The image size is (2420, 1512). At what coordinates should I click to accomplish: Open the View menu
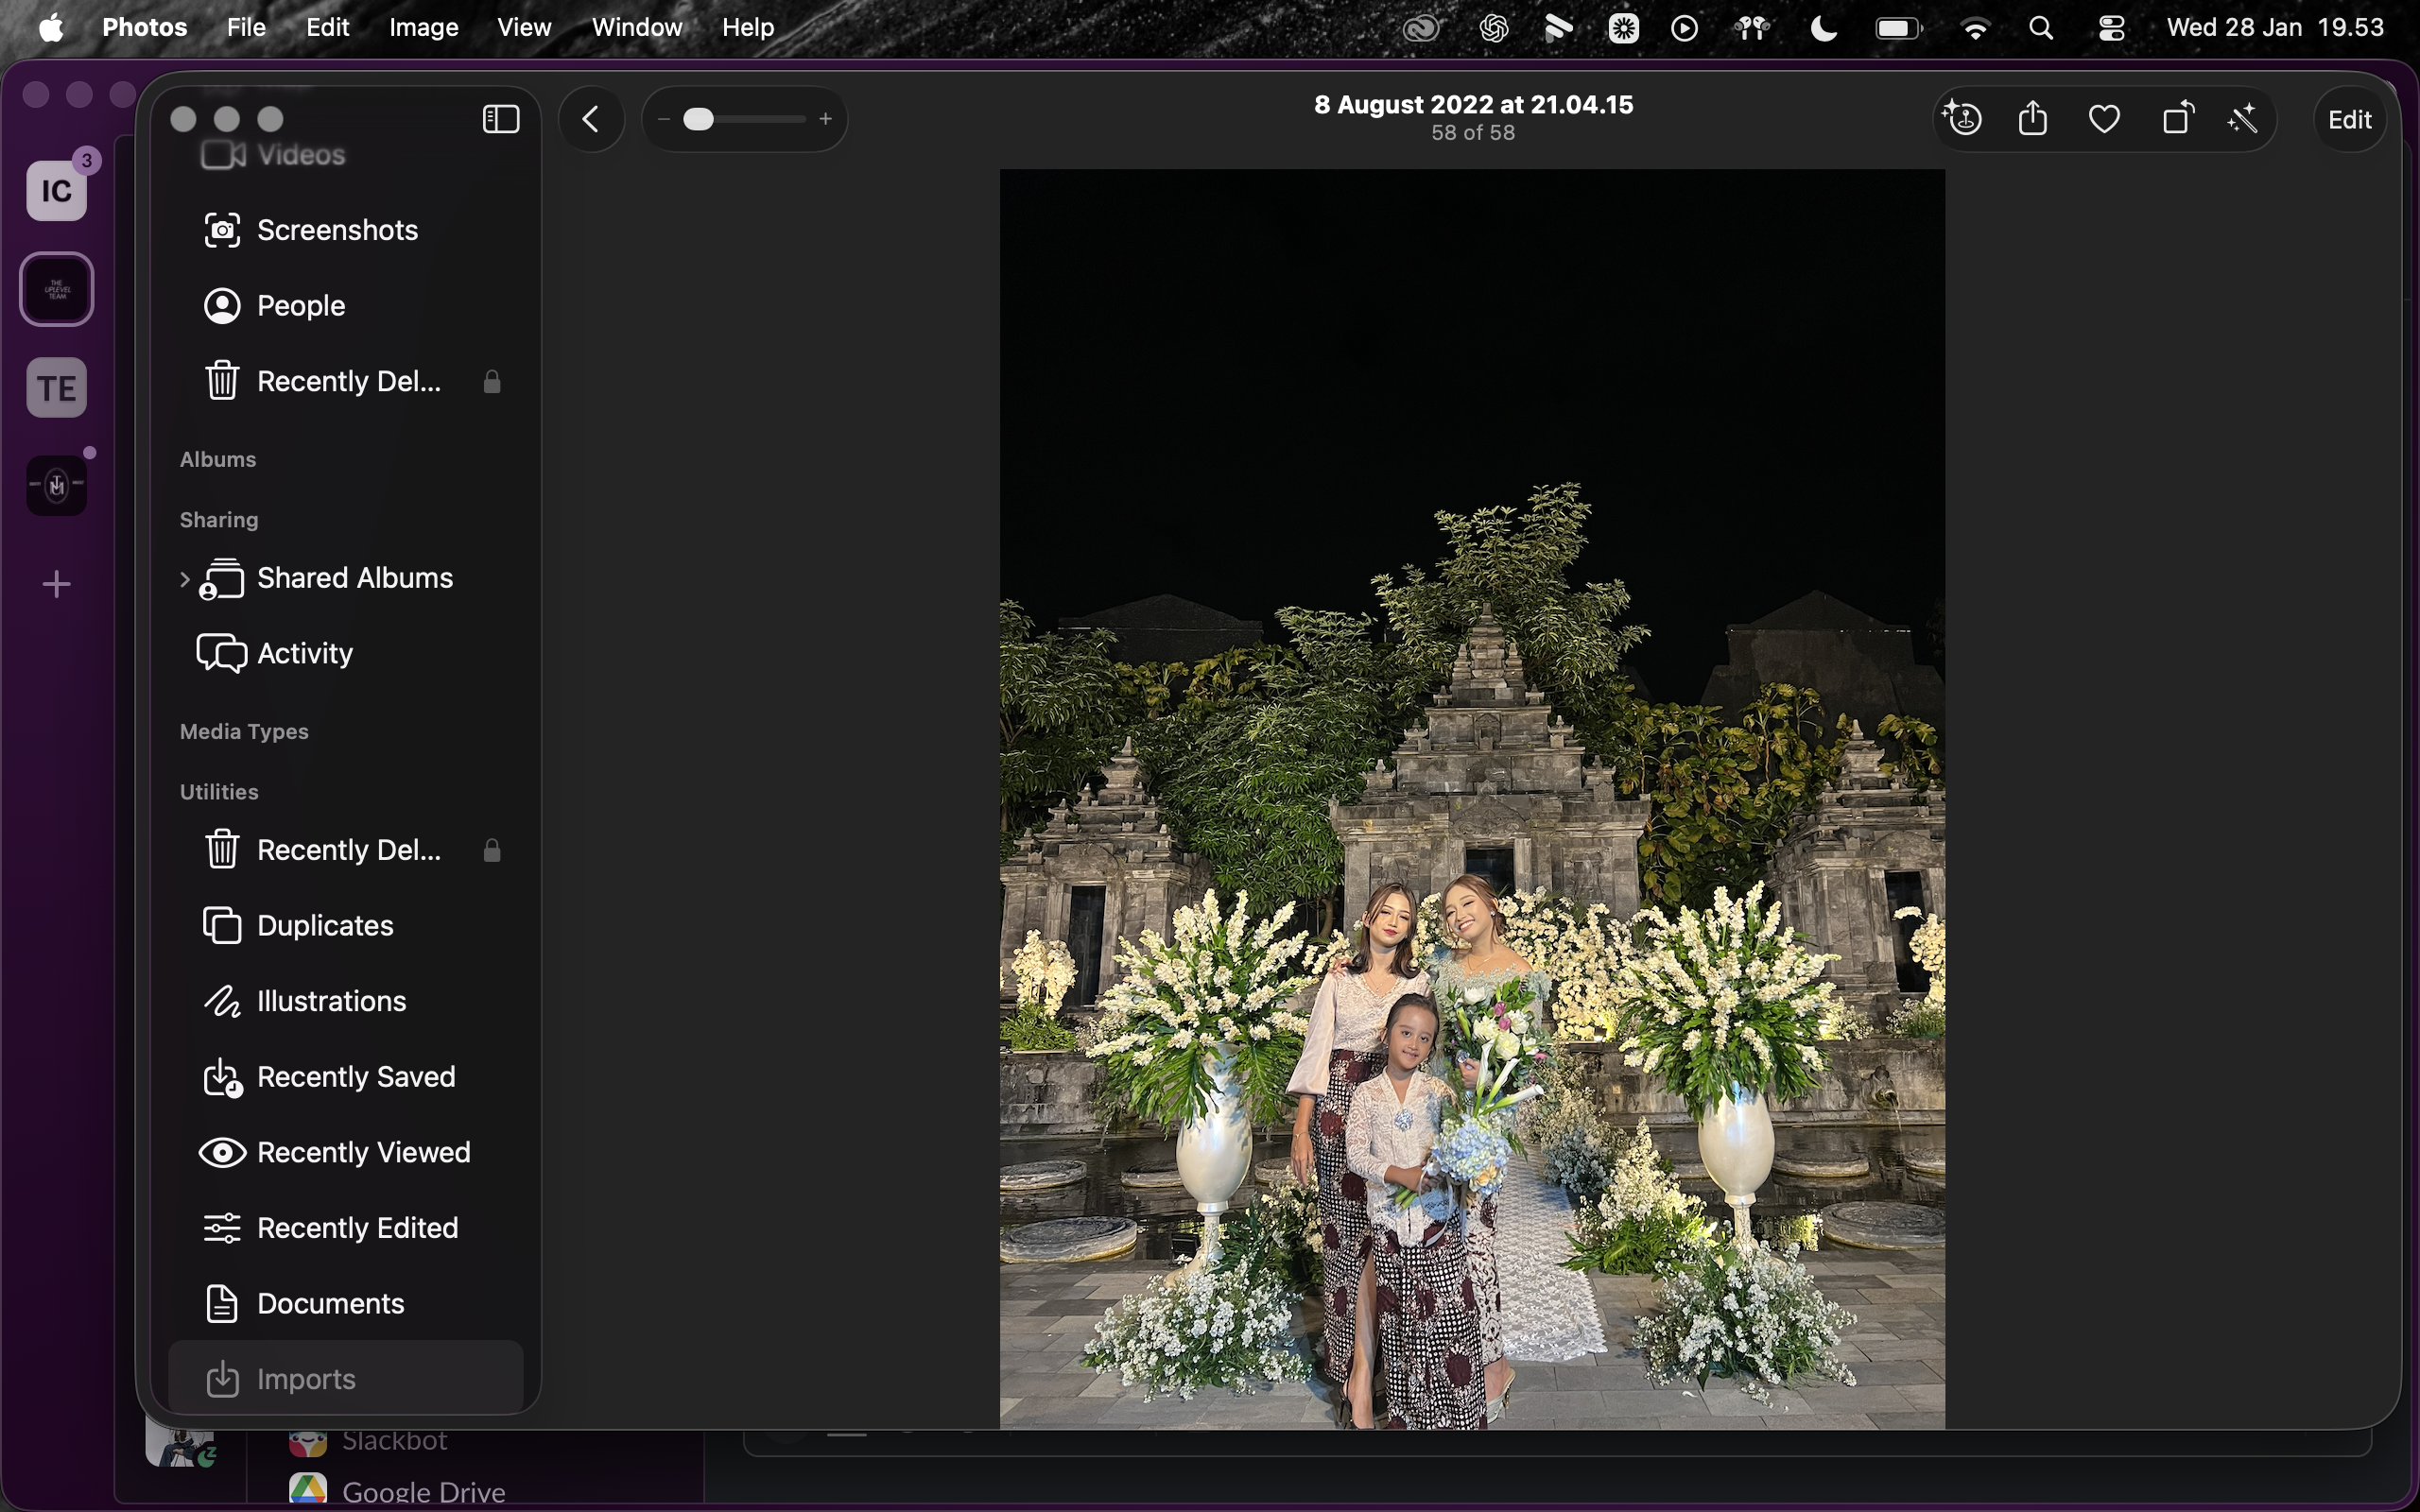(524, 28)
